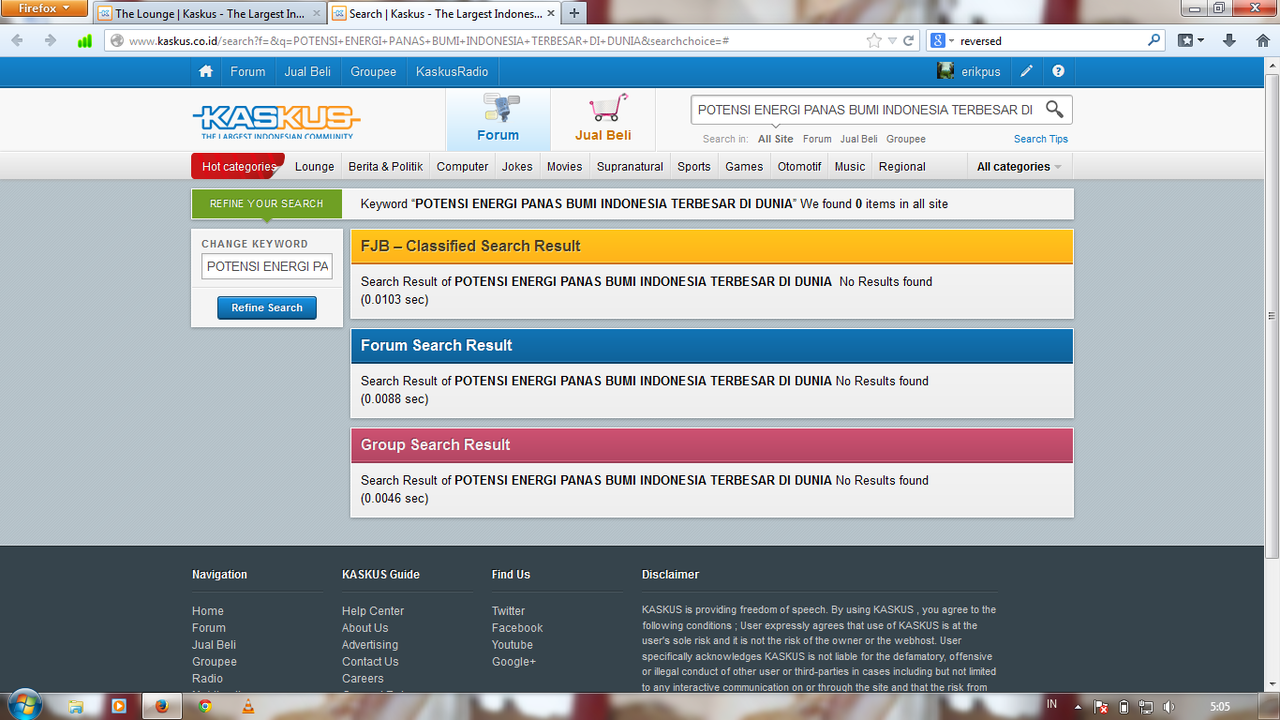Click the browser back arrow

18,41
